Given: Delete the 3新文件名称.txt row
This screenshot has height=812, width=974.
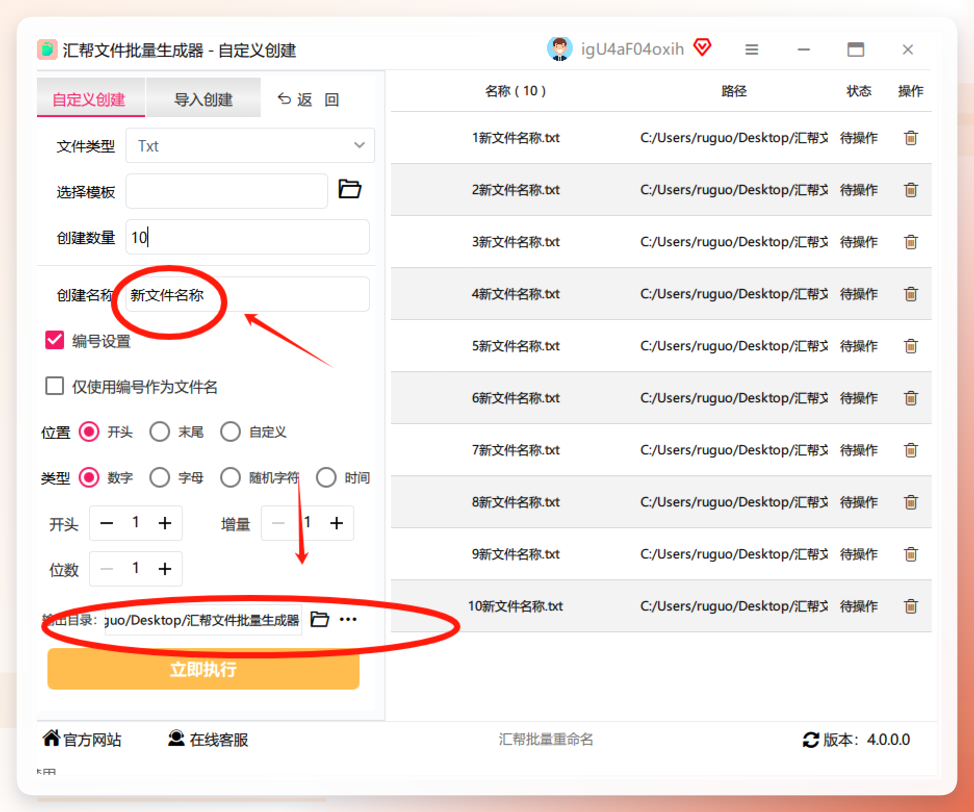Looking at the screenshot, I should 911,242.
